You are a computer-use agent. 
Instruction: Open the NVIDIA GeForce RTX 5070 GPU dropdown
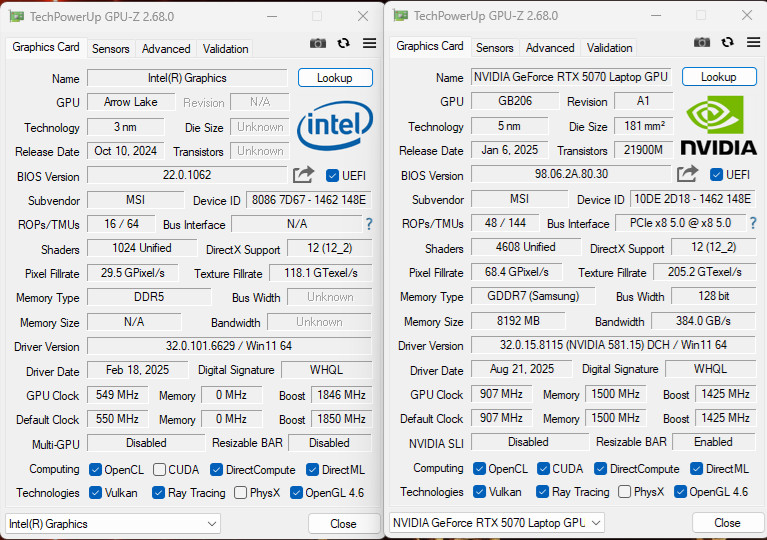[497, 523]
